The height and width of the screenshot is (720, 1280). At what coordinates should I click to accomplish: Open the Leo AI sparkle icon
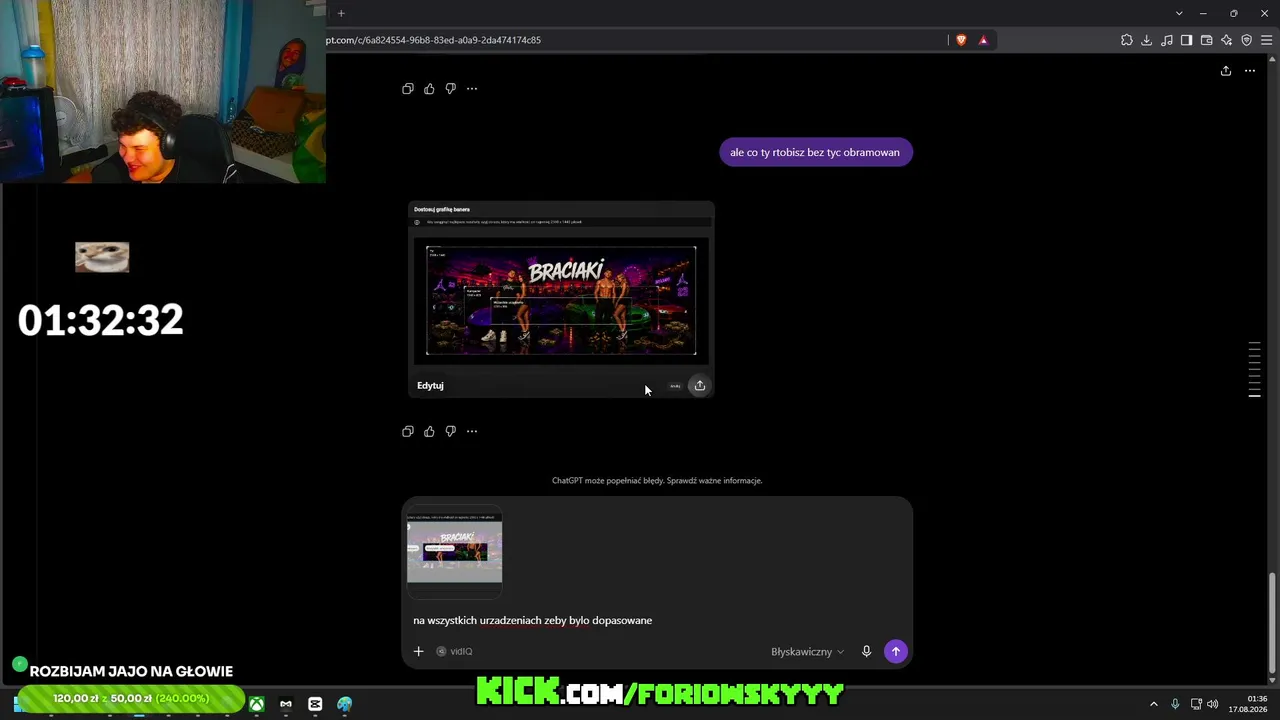tap(1227, 40)
